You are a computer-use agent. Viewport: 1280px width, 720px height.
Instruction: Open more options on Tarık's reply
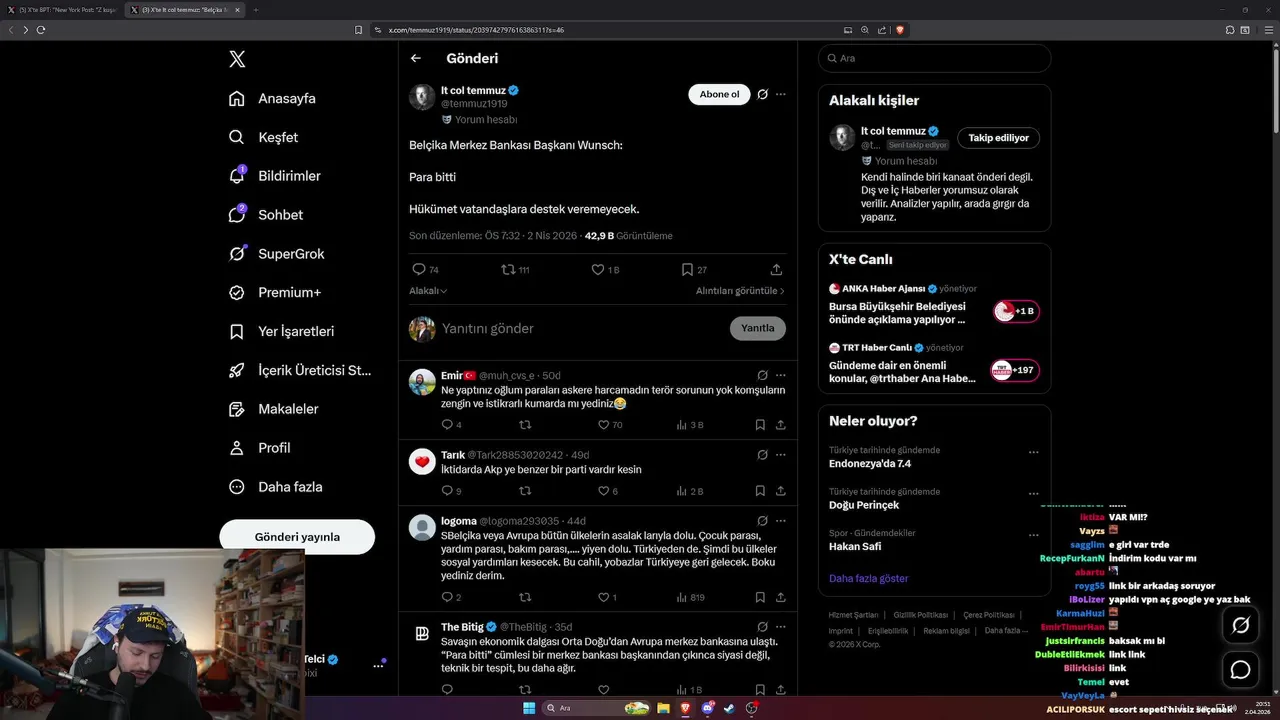(781, 455)
